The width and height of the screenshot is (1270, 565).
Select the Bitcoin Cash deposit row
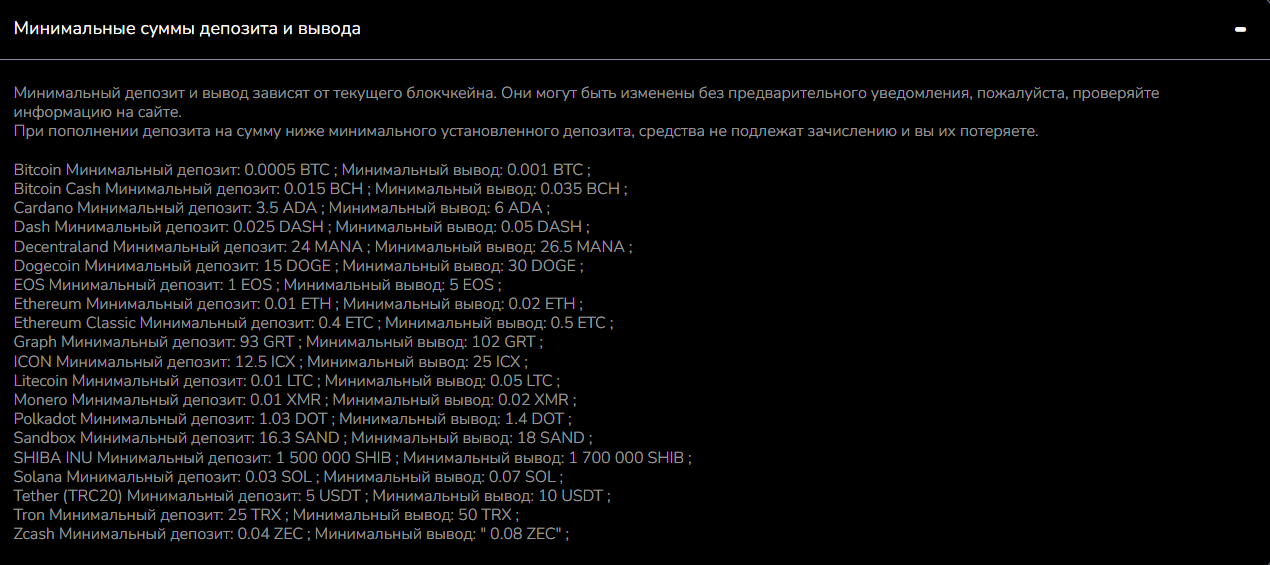coord(320,188)
